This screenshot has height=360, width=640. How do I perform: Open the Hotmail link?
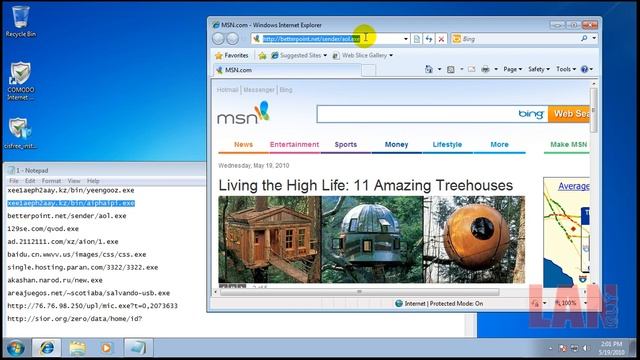[227, 90]
